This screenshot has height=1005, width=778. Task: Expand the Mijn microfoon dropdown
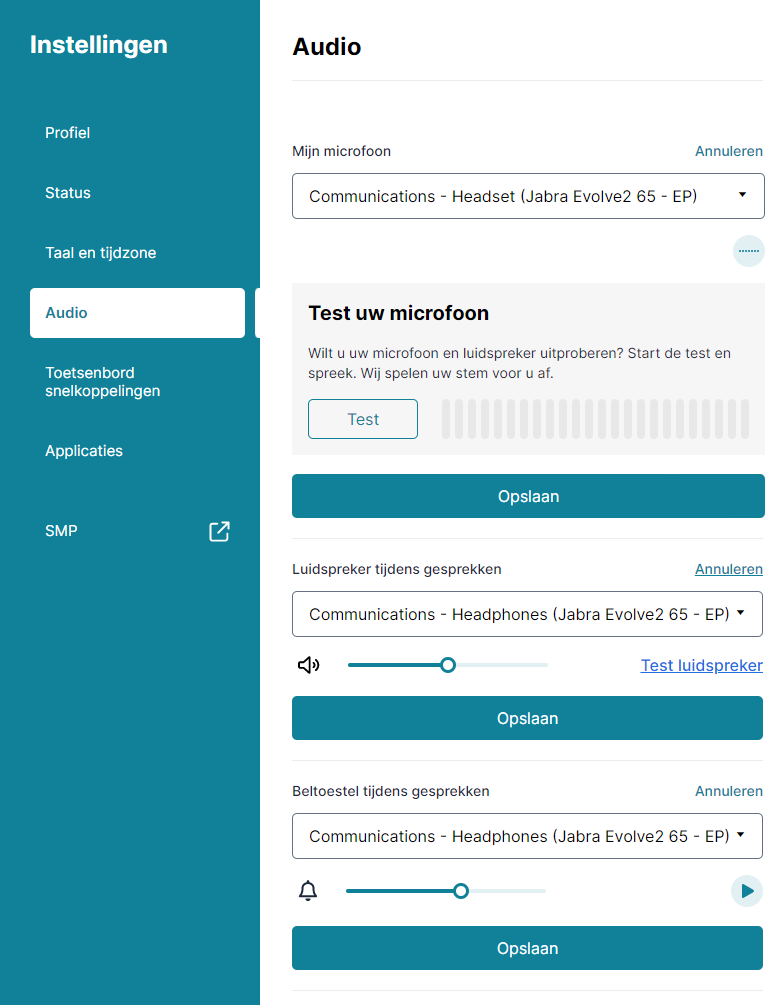(528, 196)
